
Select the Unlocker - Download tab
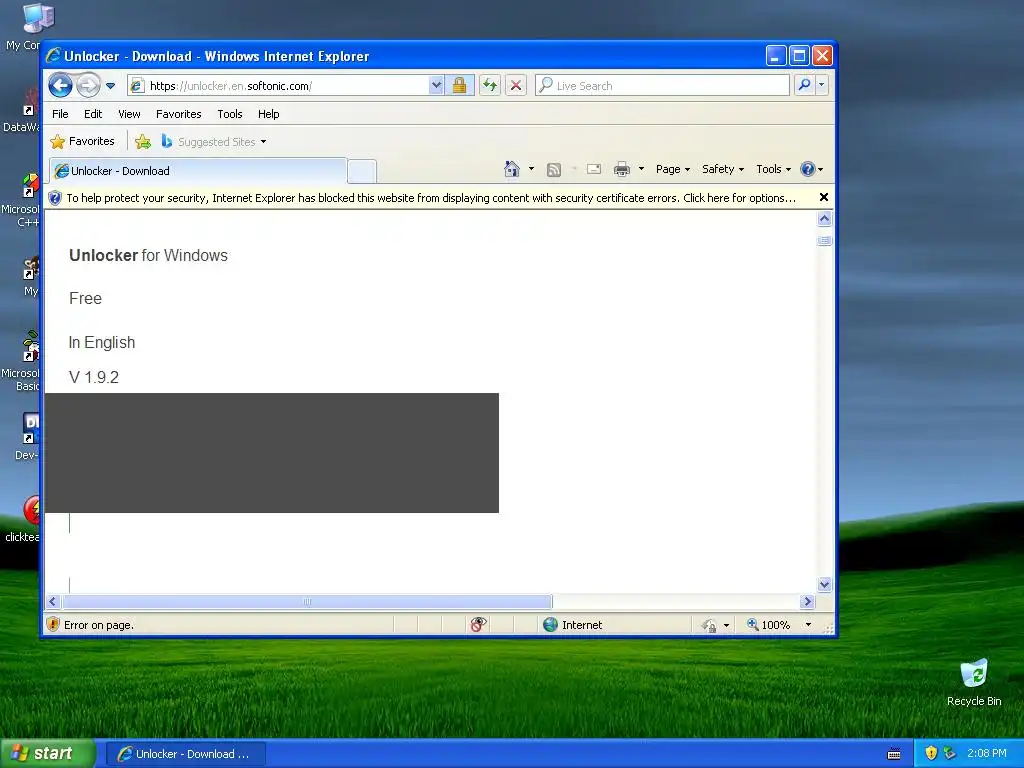click(198, 170)
